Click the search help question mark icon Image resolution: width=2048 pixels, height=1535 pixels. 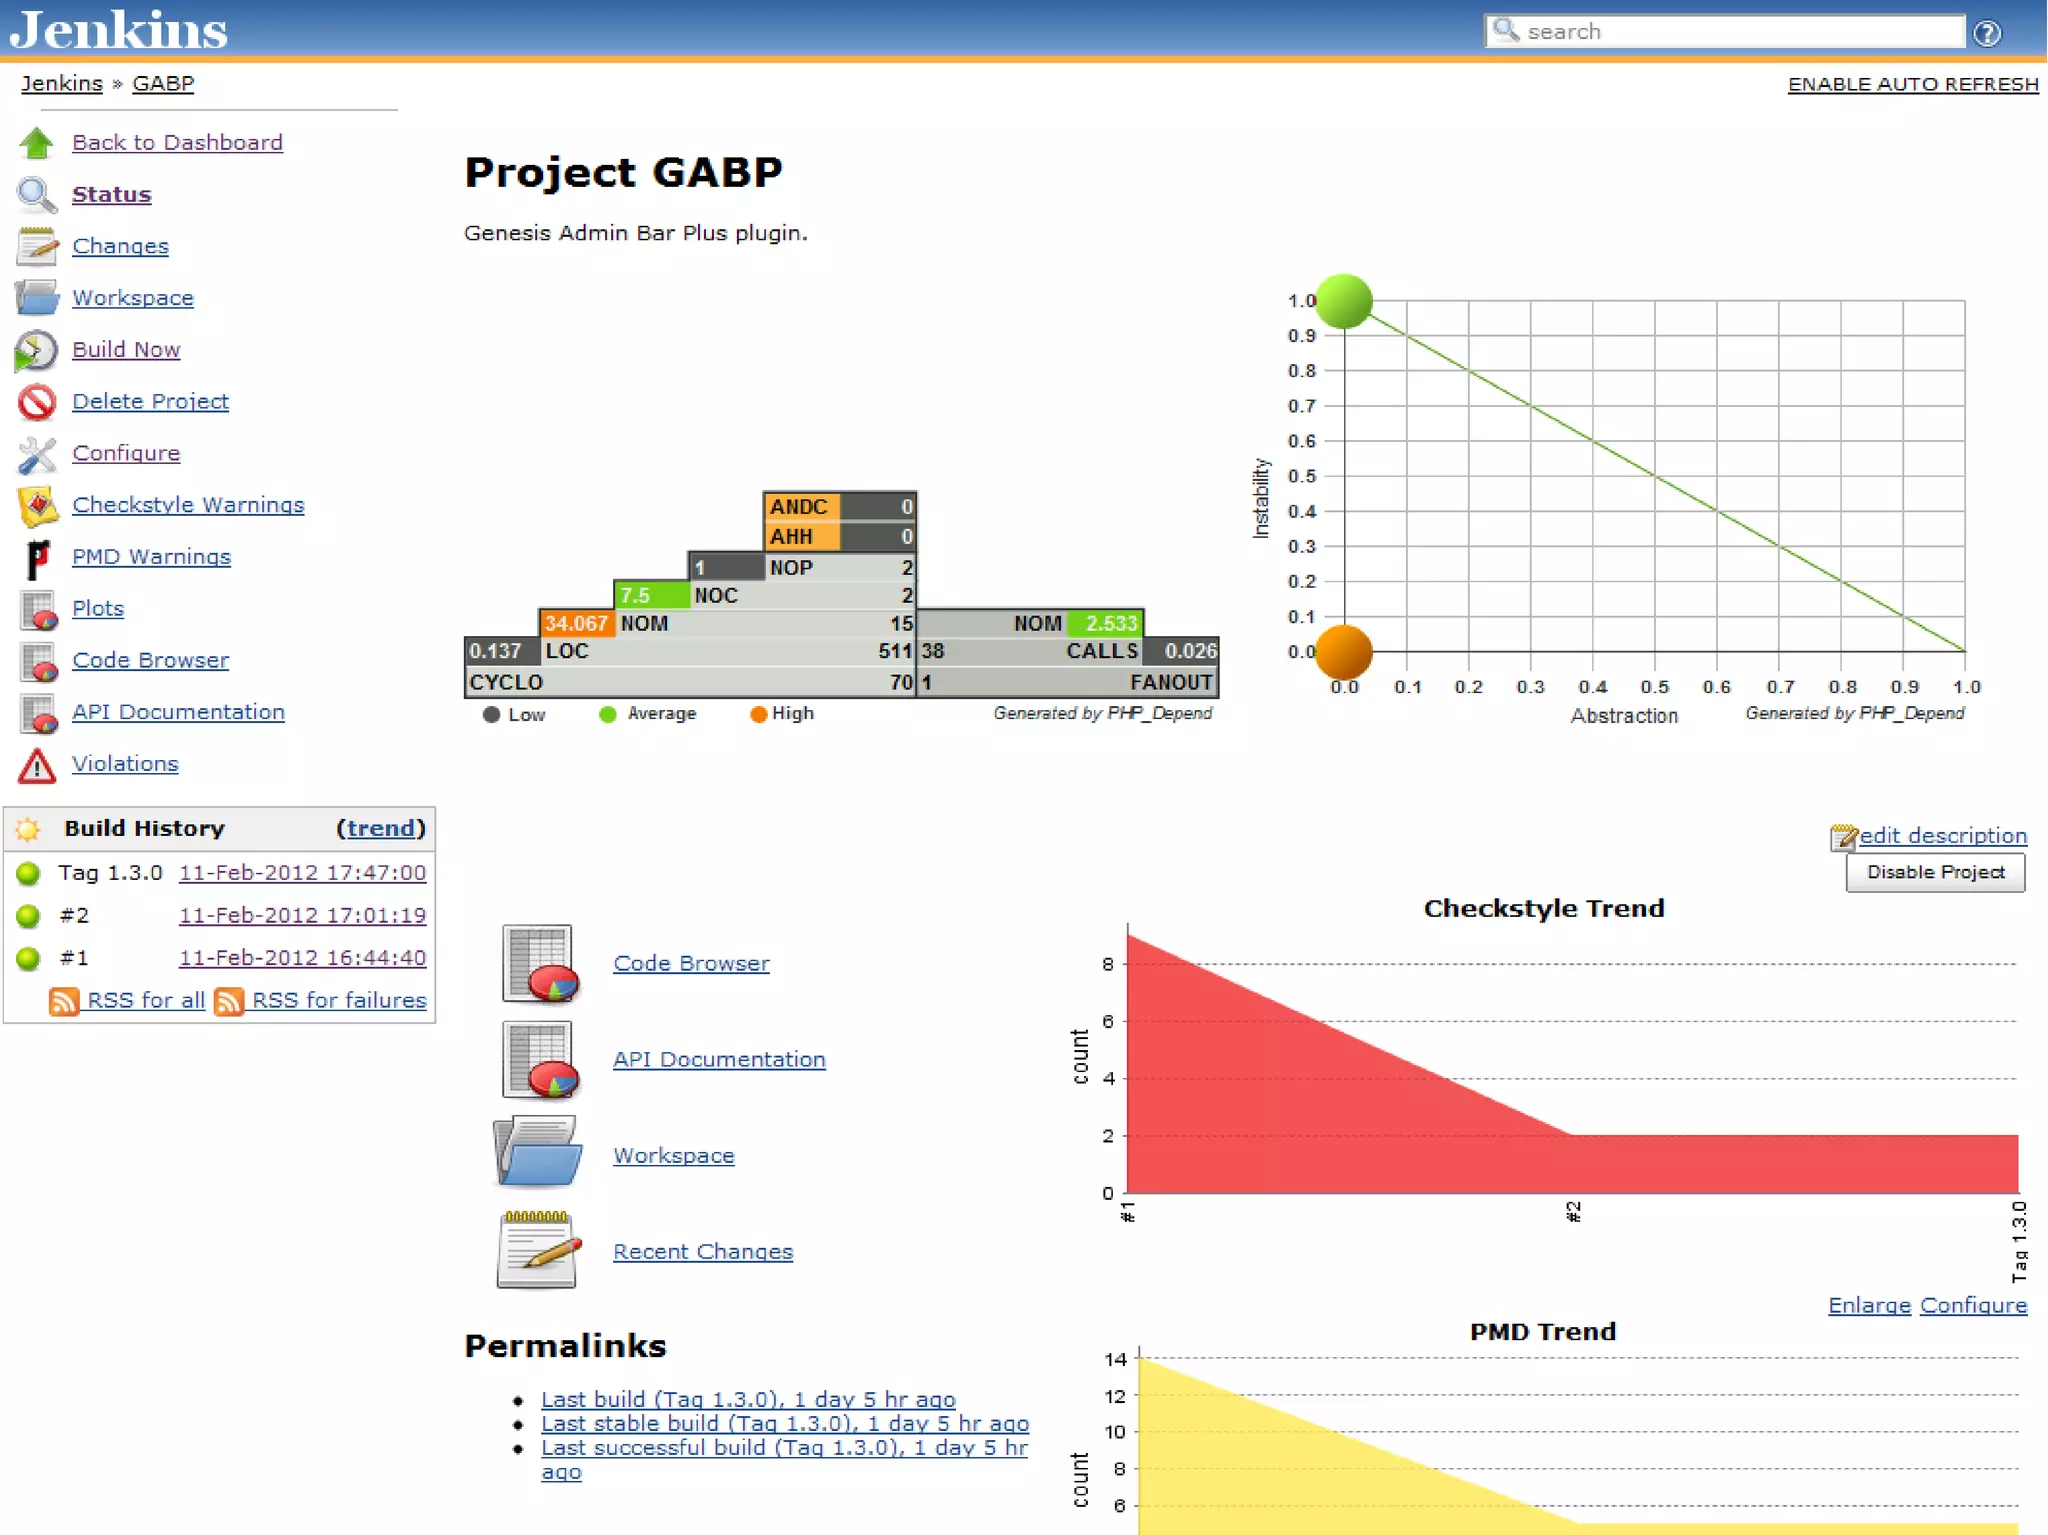pyautogui.click(x=1986, y=33)
